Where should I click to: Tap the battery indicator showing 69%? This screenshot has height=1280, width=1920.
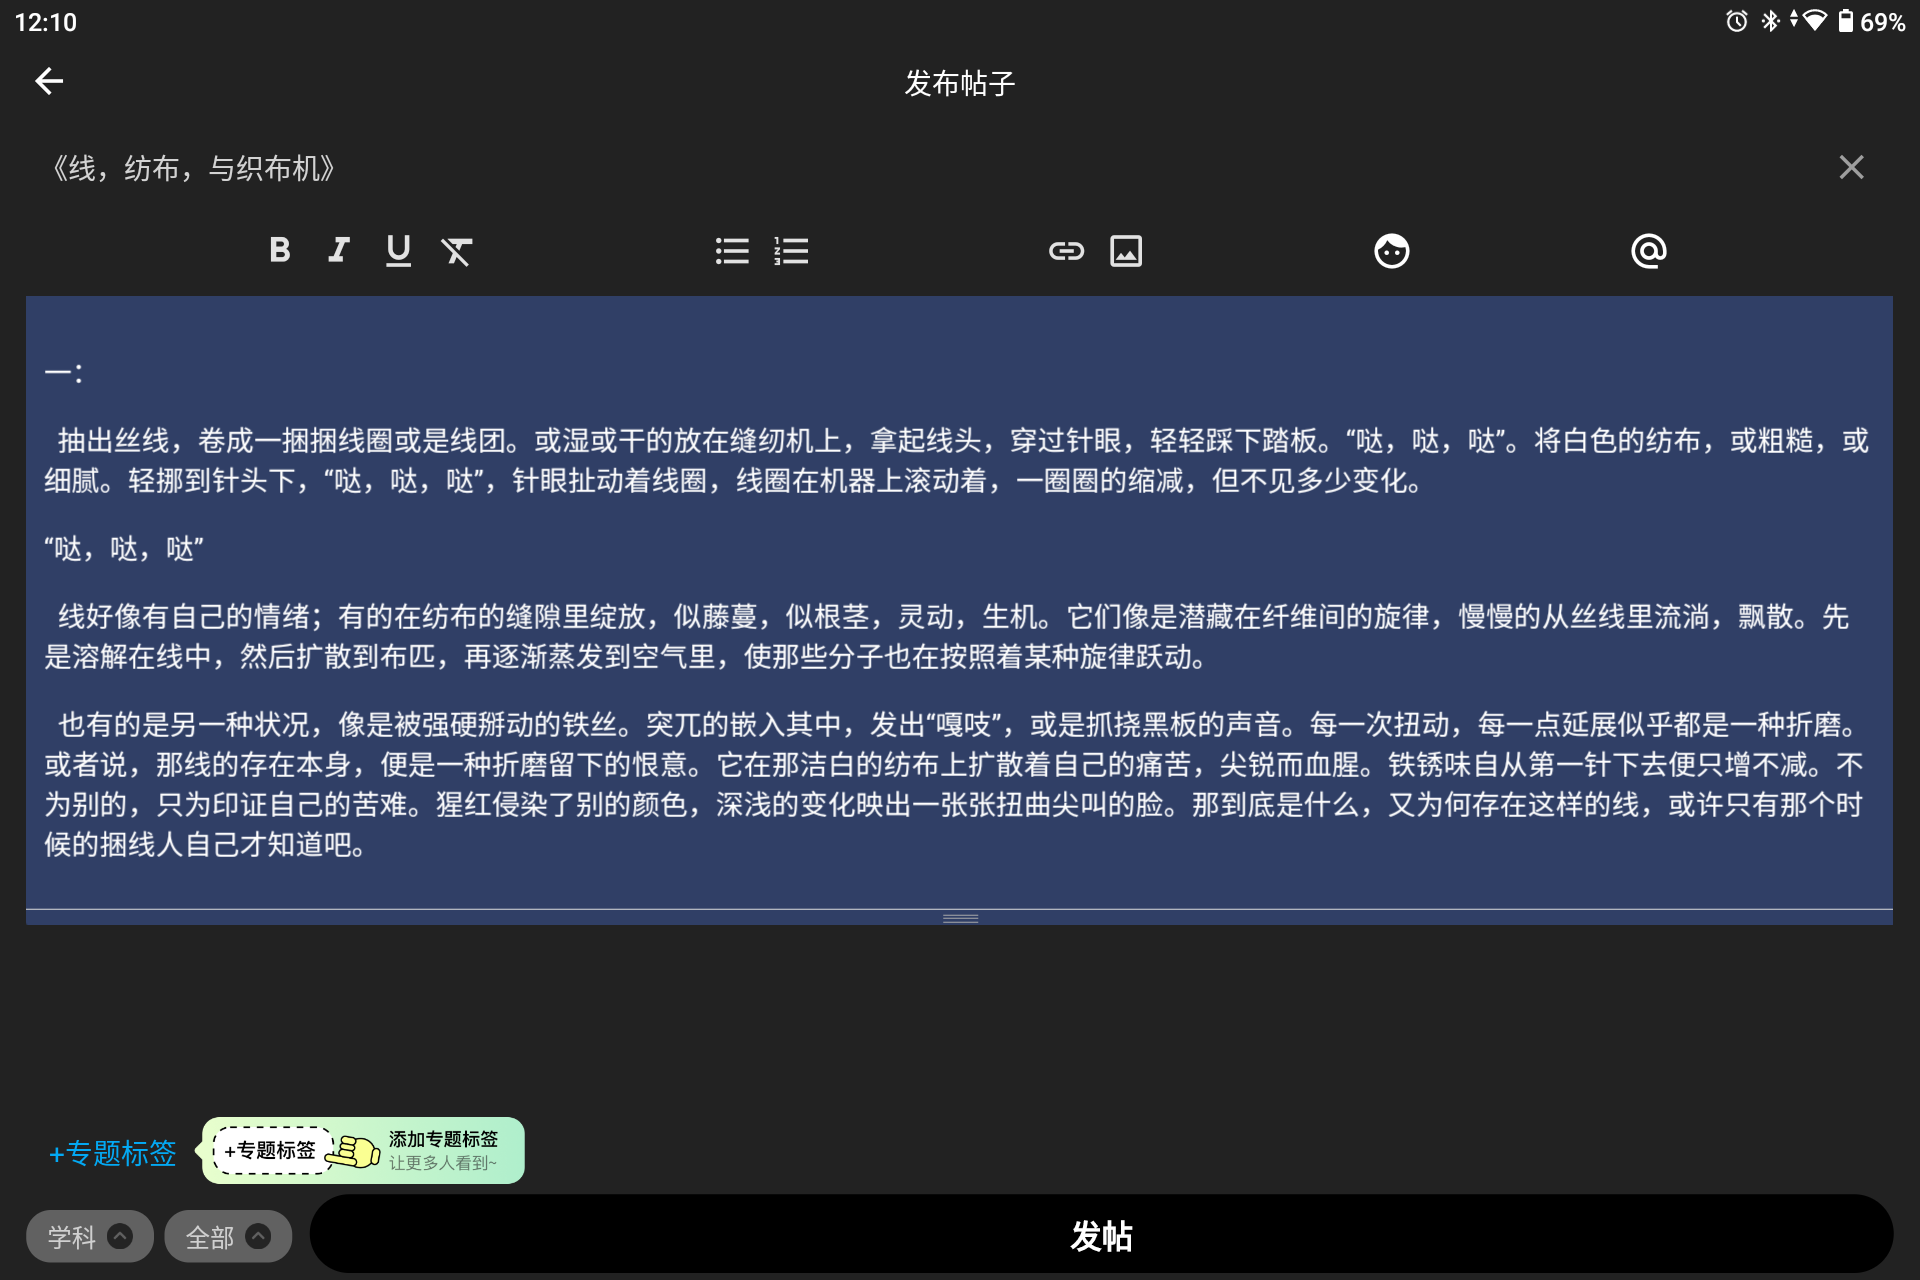tap(1871, 21)
